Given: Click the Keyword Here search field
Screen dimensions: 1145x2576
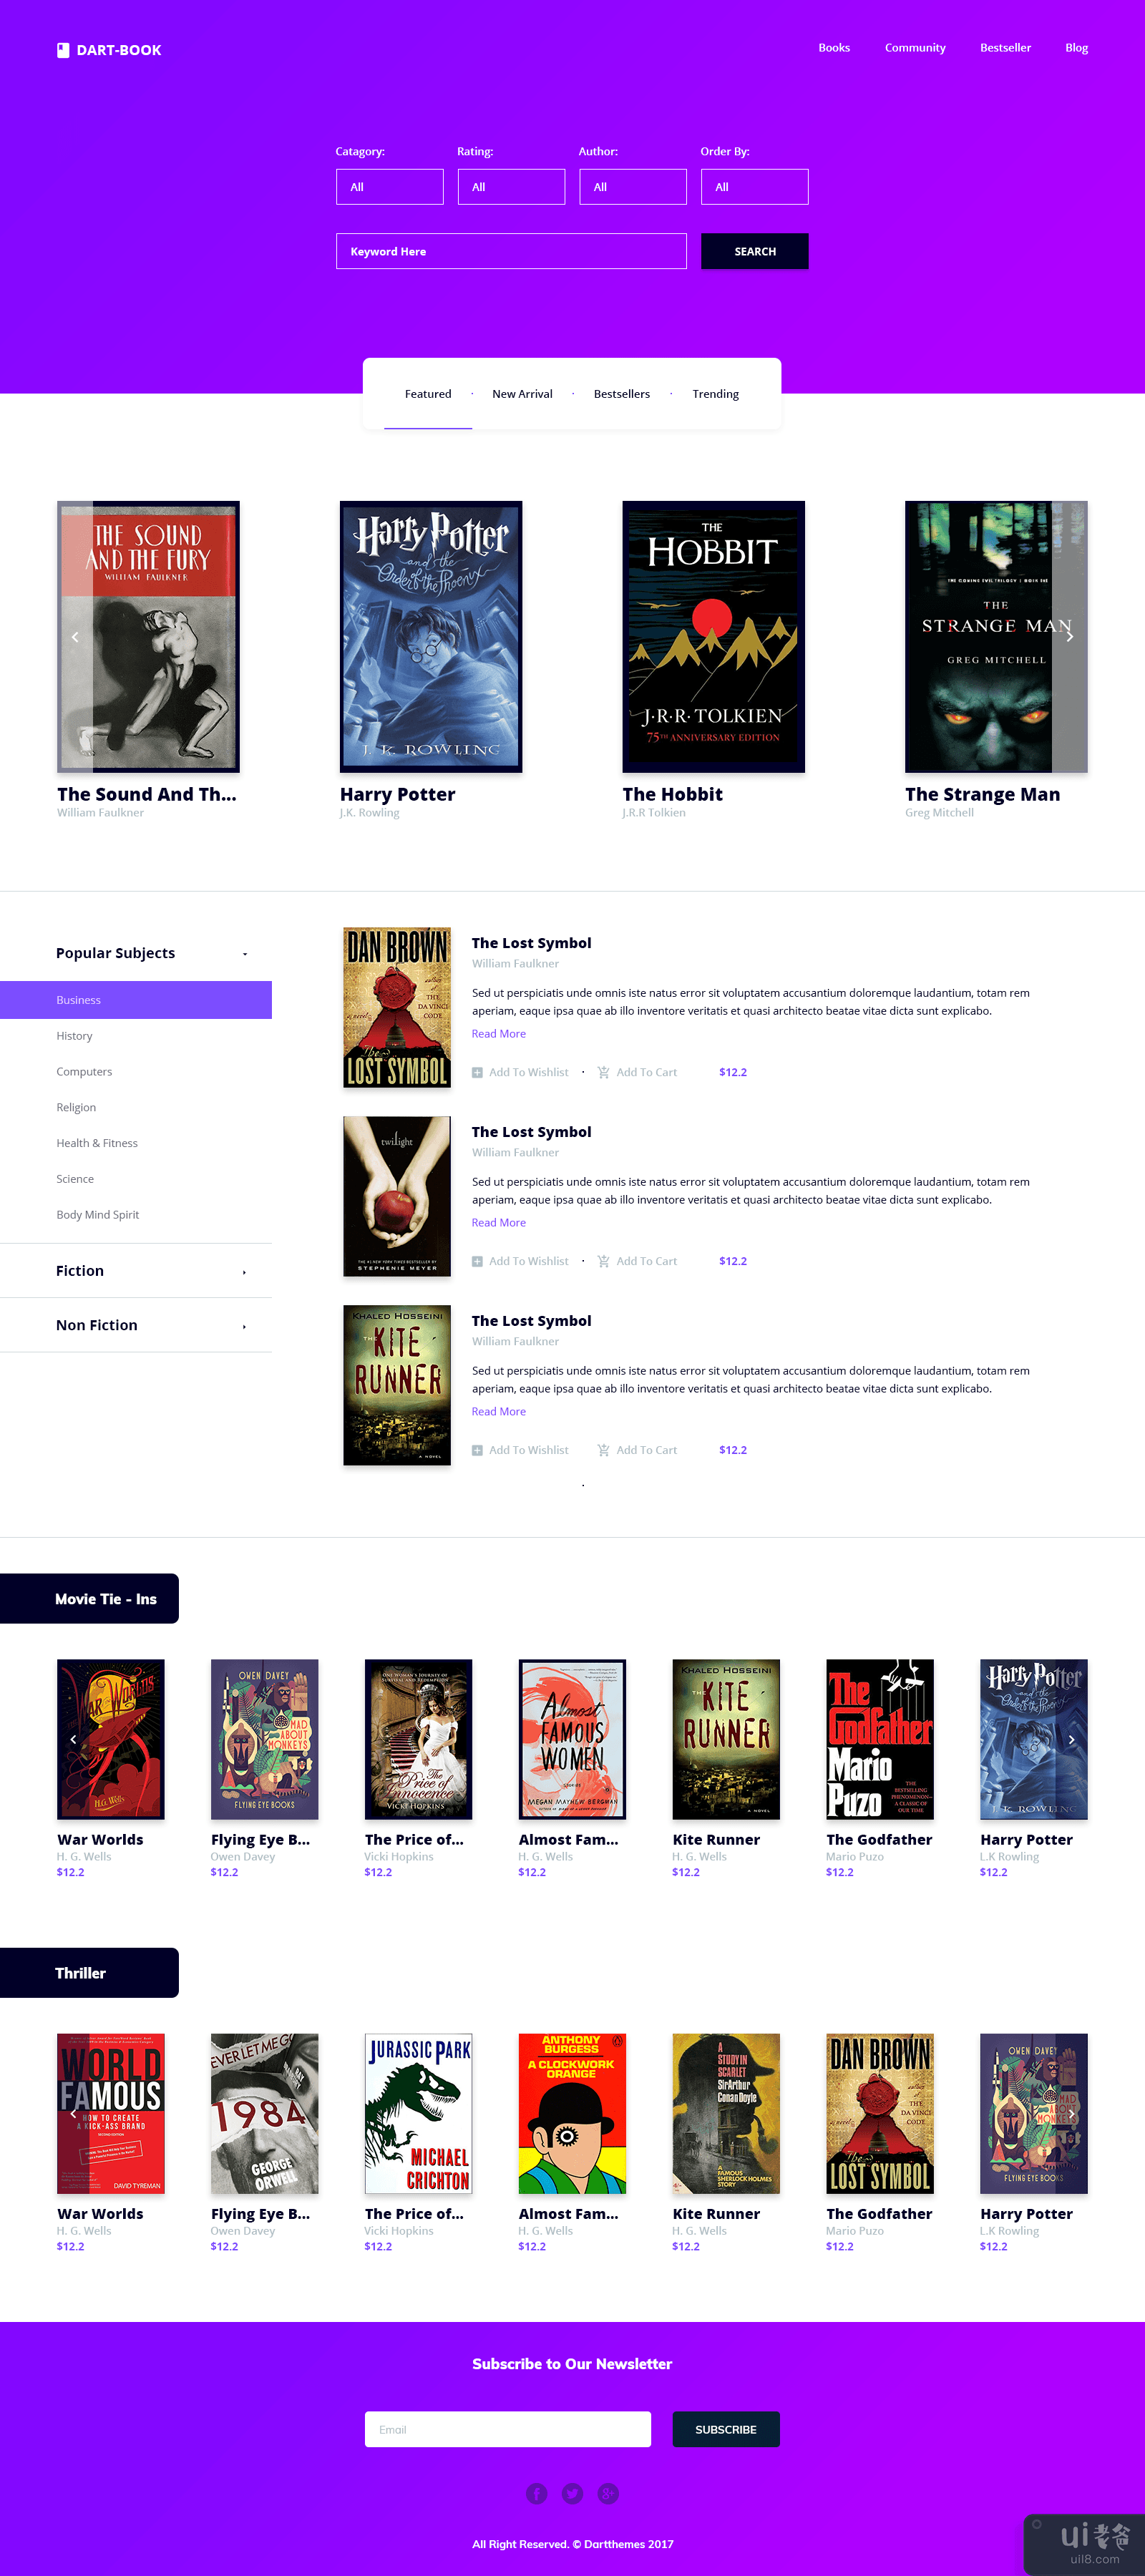Looking at the screenshot, I should click(511, 251).
